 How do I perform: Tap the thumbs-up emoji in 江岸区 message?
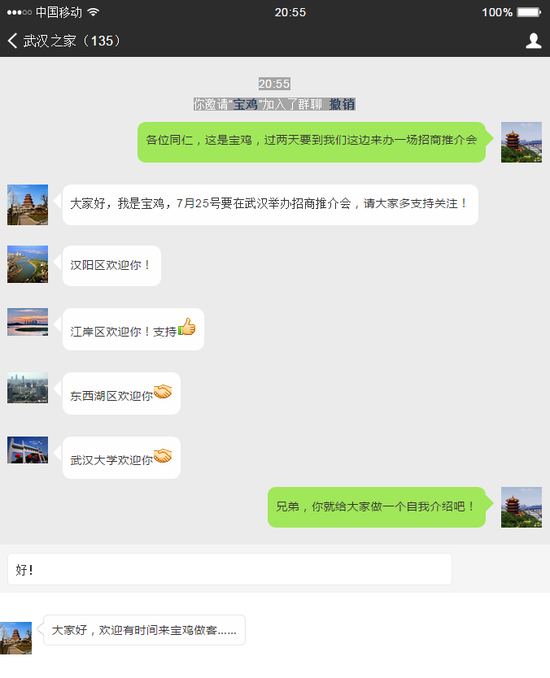pos(187,326)
